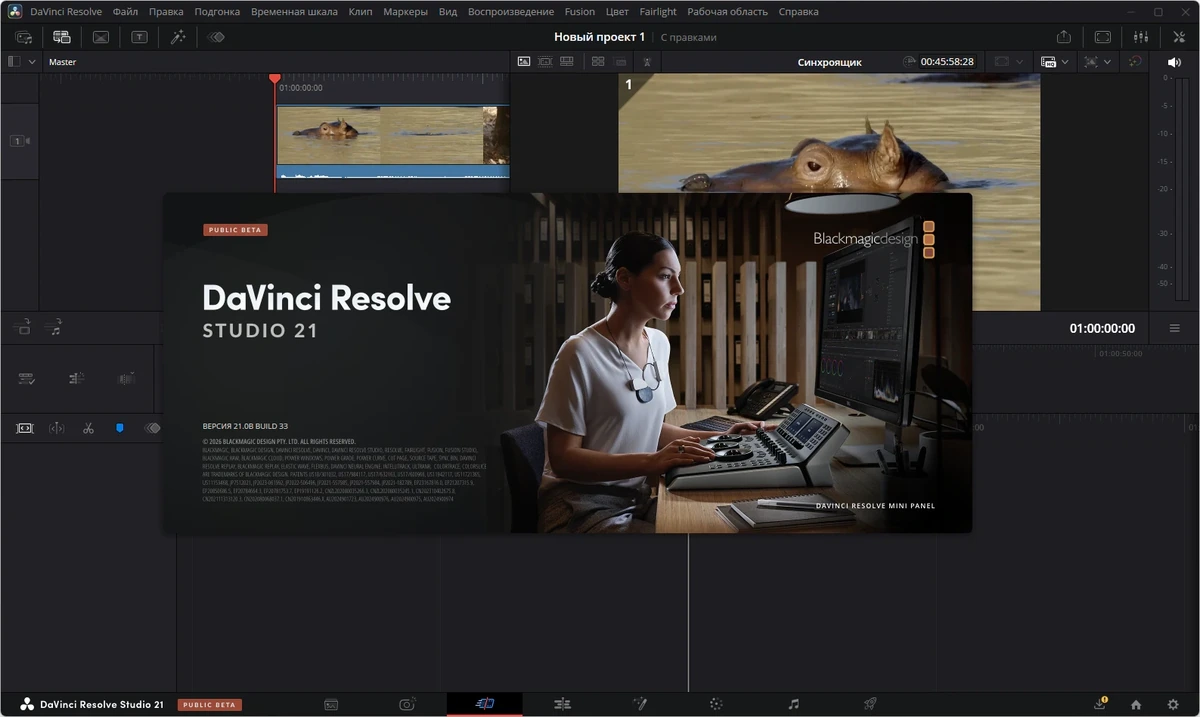Open the Color page
This screenshot has width=1200, height=717.
tap(716, 704)
